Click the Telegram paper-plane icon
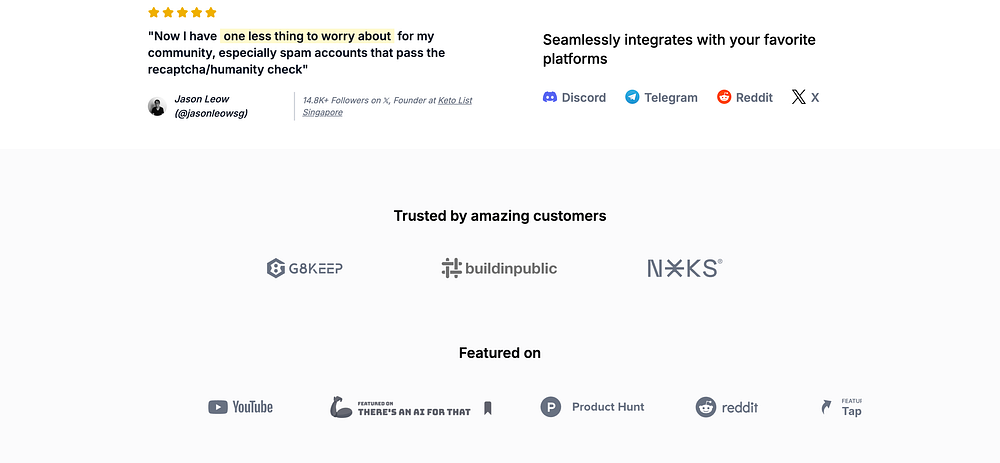 (632, 97)
